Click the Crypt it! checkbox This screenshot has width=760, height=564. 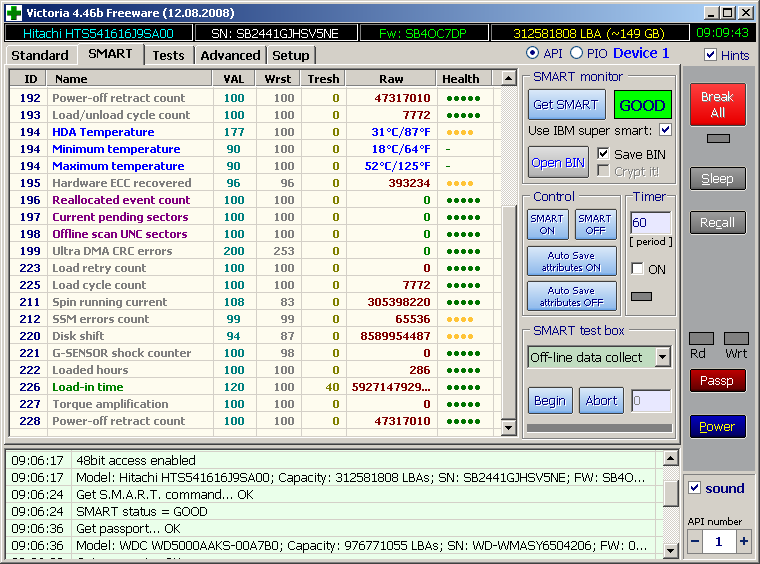603,171
